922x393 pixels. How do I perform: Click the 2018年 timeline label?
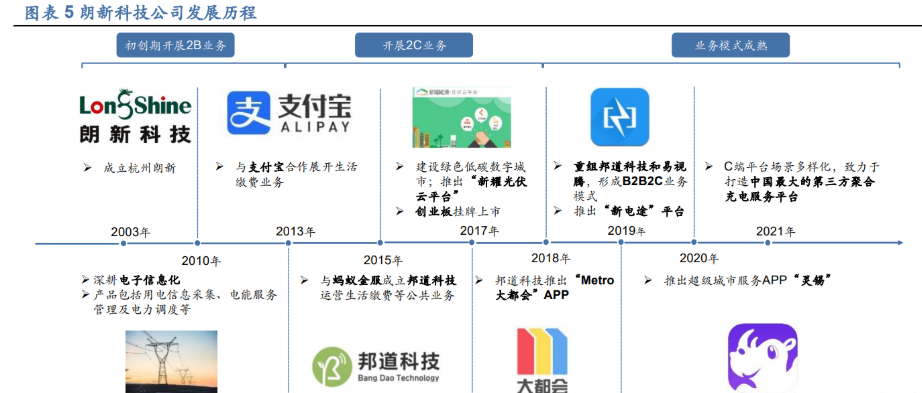click(x=550, y=258)
